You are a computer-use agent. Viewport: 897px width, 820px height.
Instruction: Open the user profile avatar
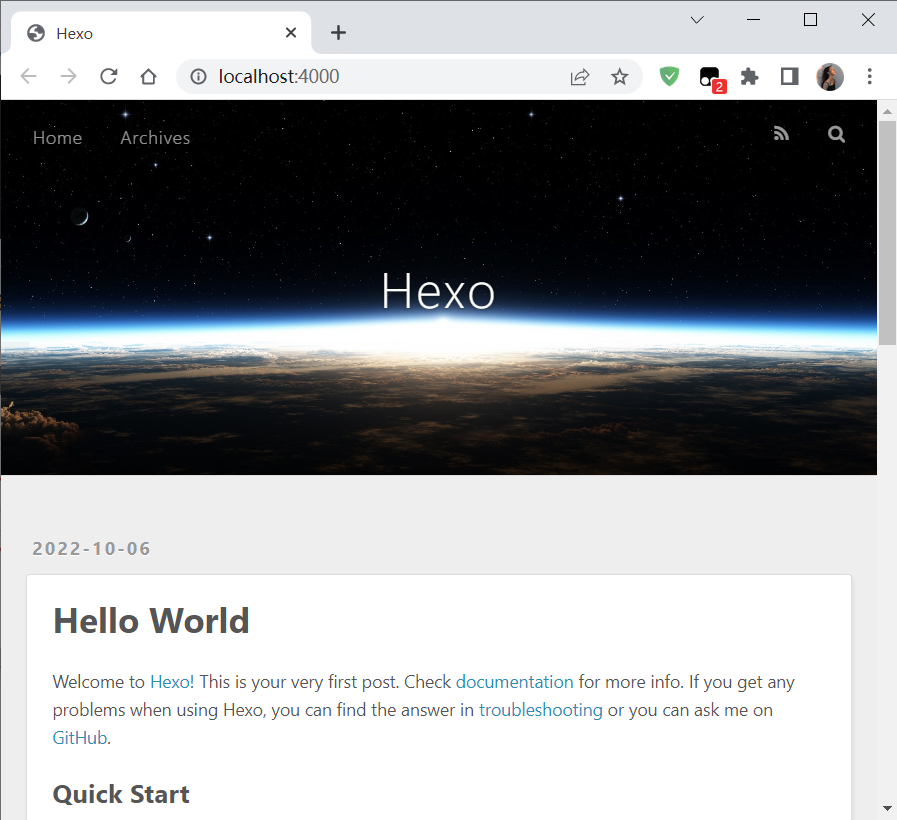[829, 76]
